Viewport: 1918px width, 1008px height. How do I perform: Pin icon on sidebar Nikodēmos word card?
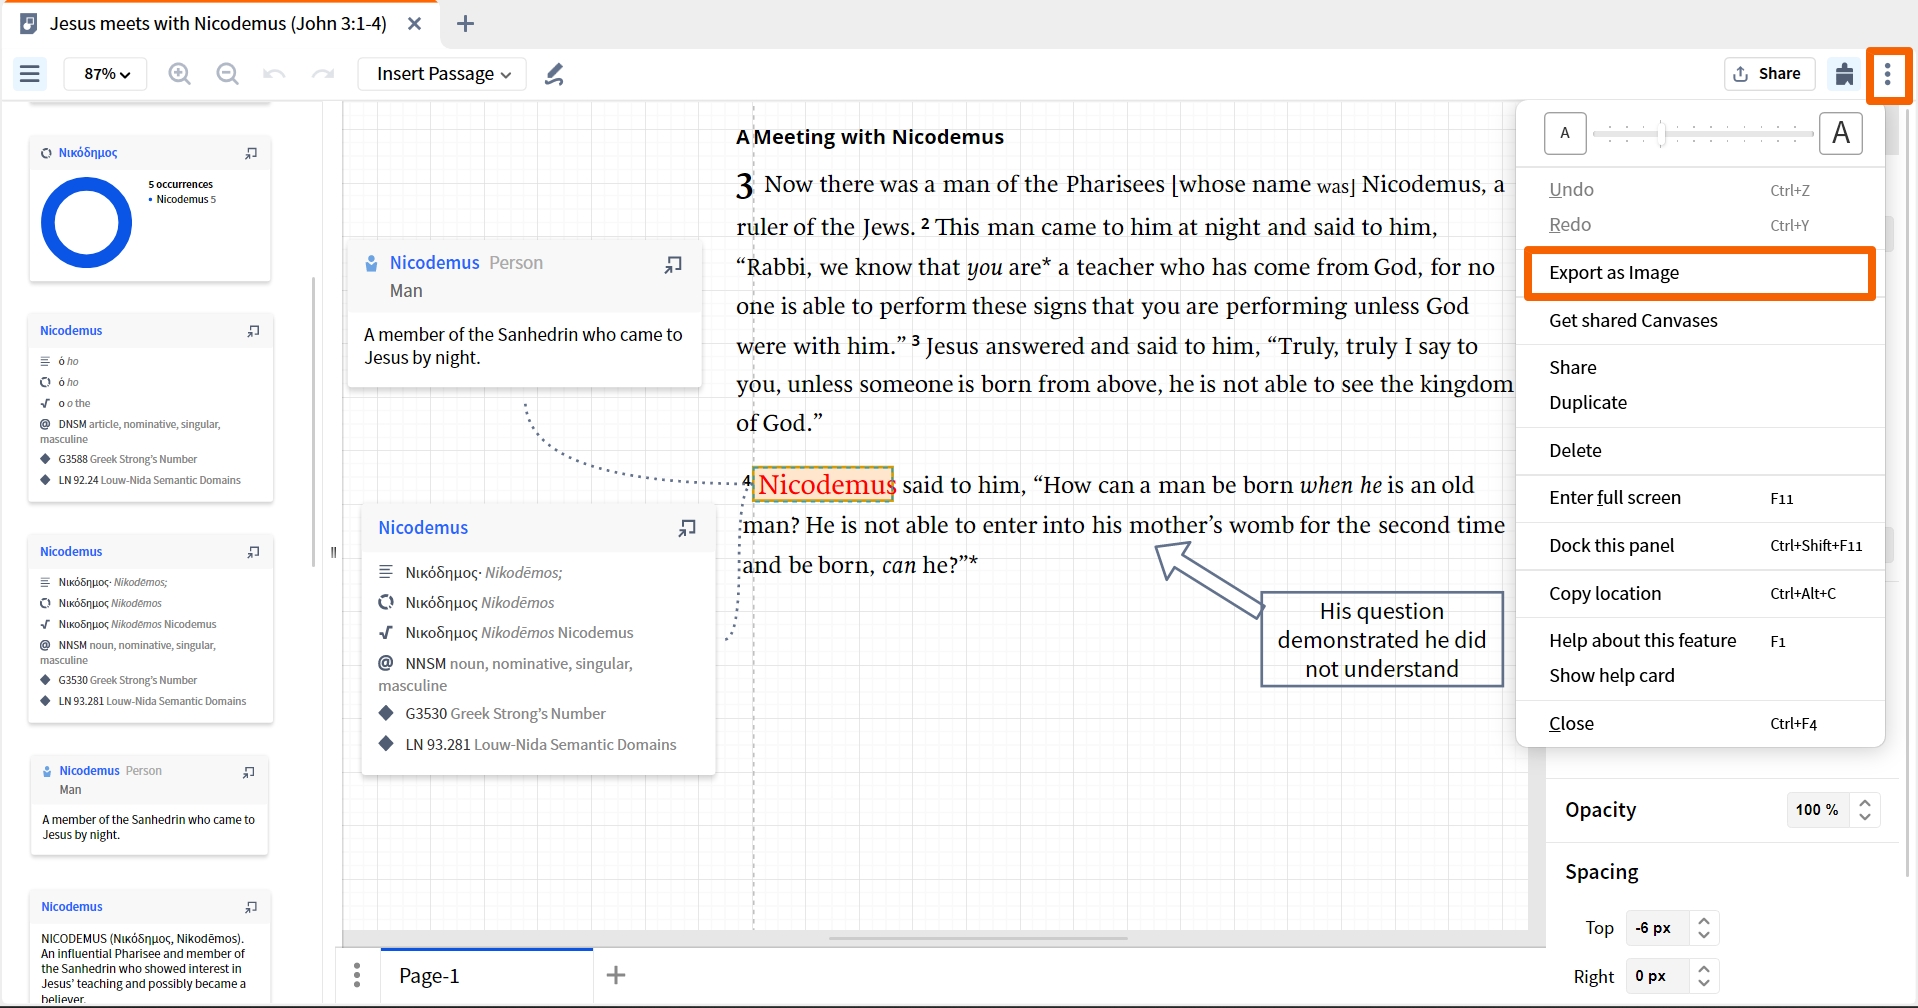pyautogui.click(x=253, y=552)
